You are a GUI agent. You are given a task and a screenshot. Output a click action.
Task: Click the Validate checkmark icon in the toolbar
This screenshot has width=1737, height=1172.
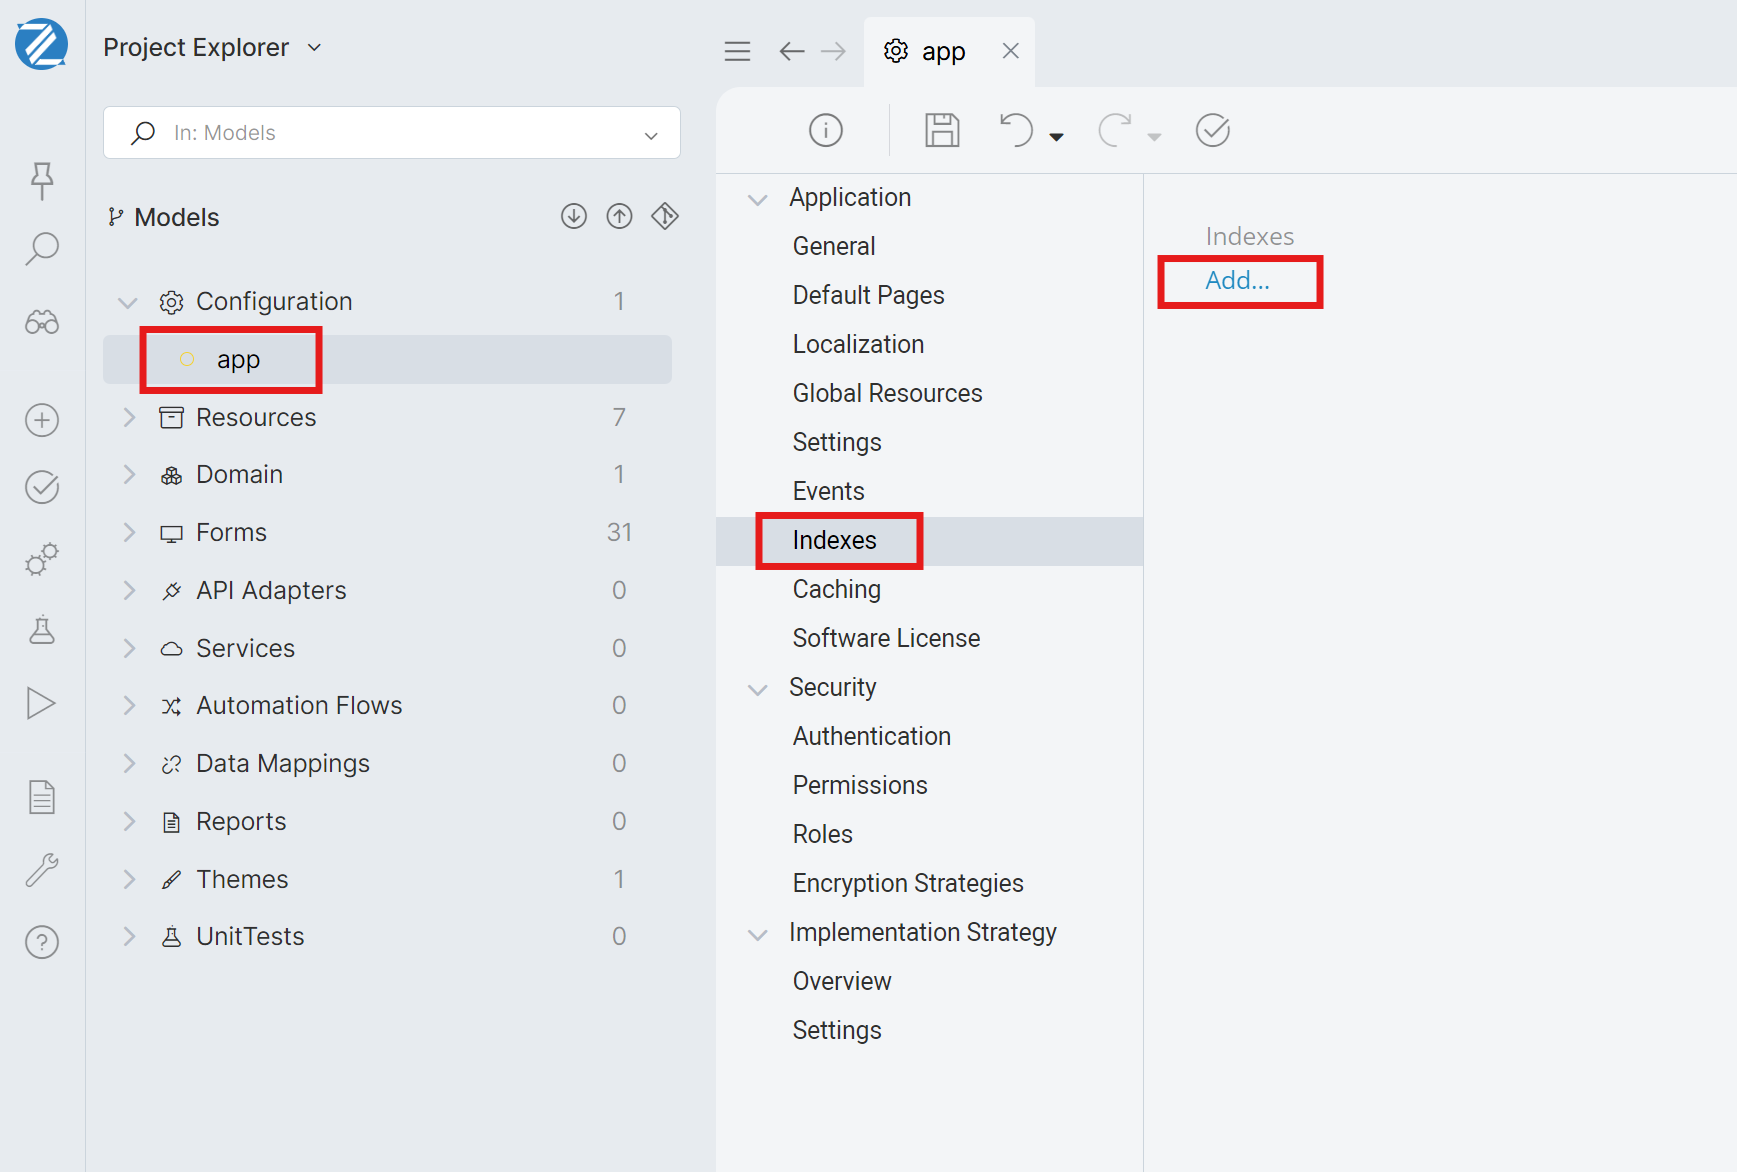click(1212, 130)
